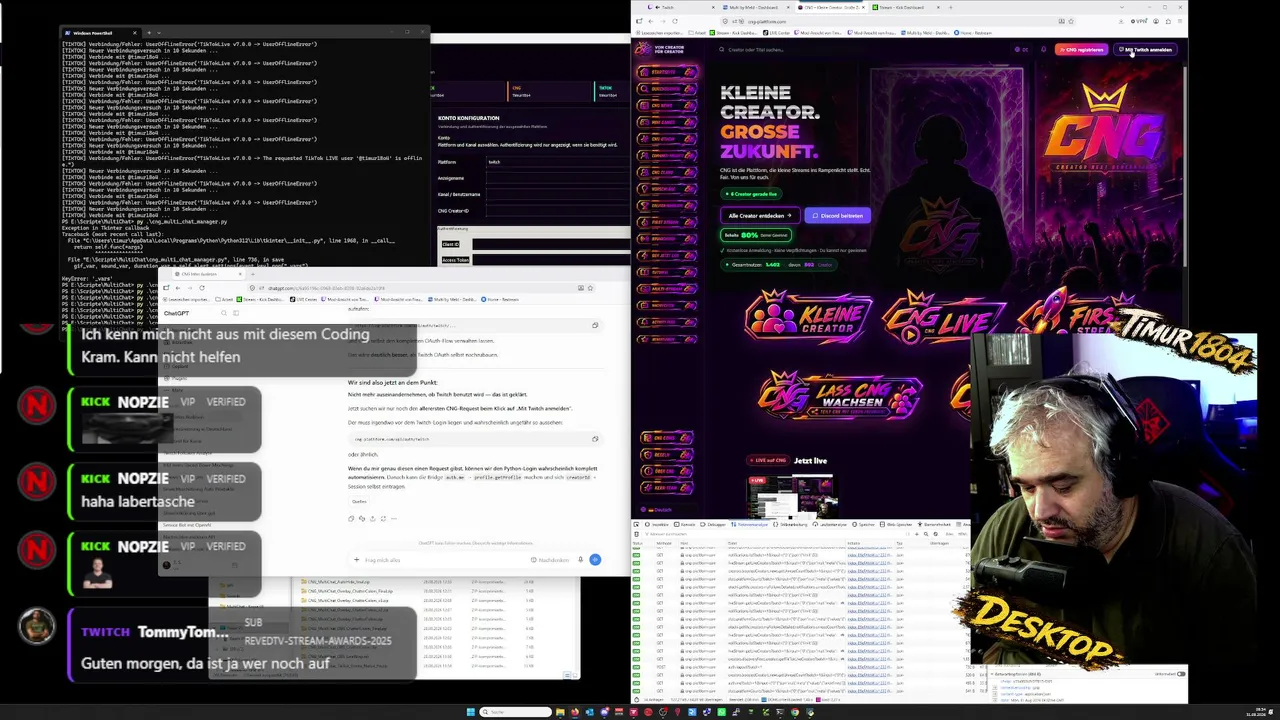This screenshot has height=720, width=1280.
Task: Open the Konsole tab in DevTools
Action: point(686,524)
